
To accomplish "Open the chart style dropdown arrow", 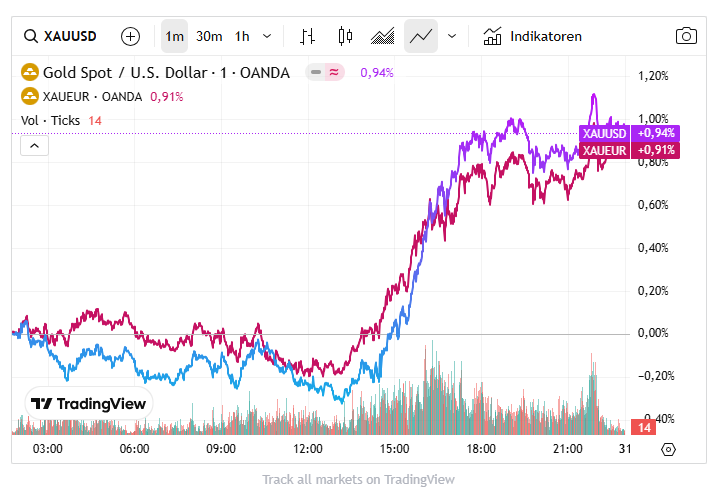I will pyautogui.click(x=451, y=36).
